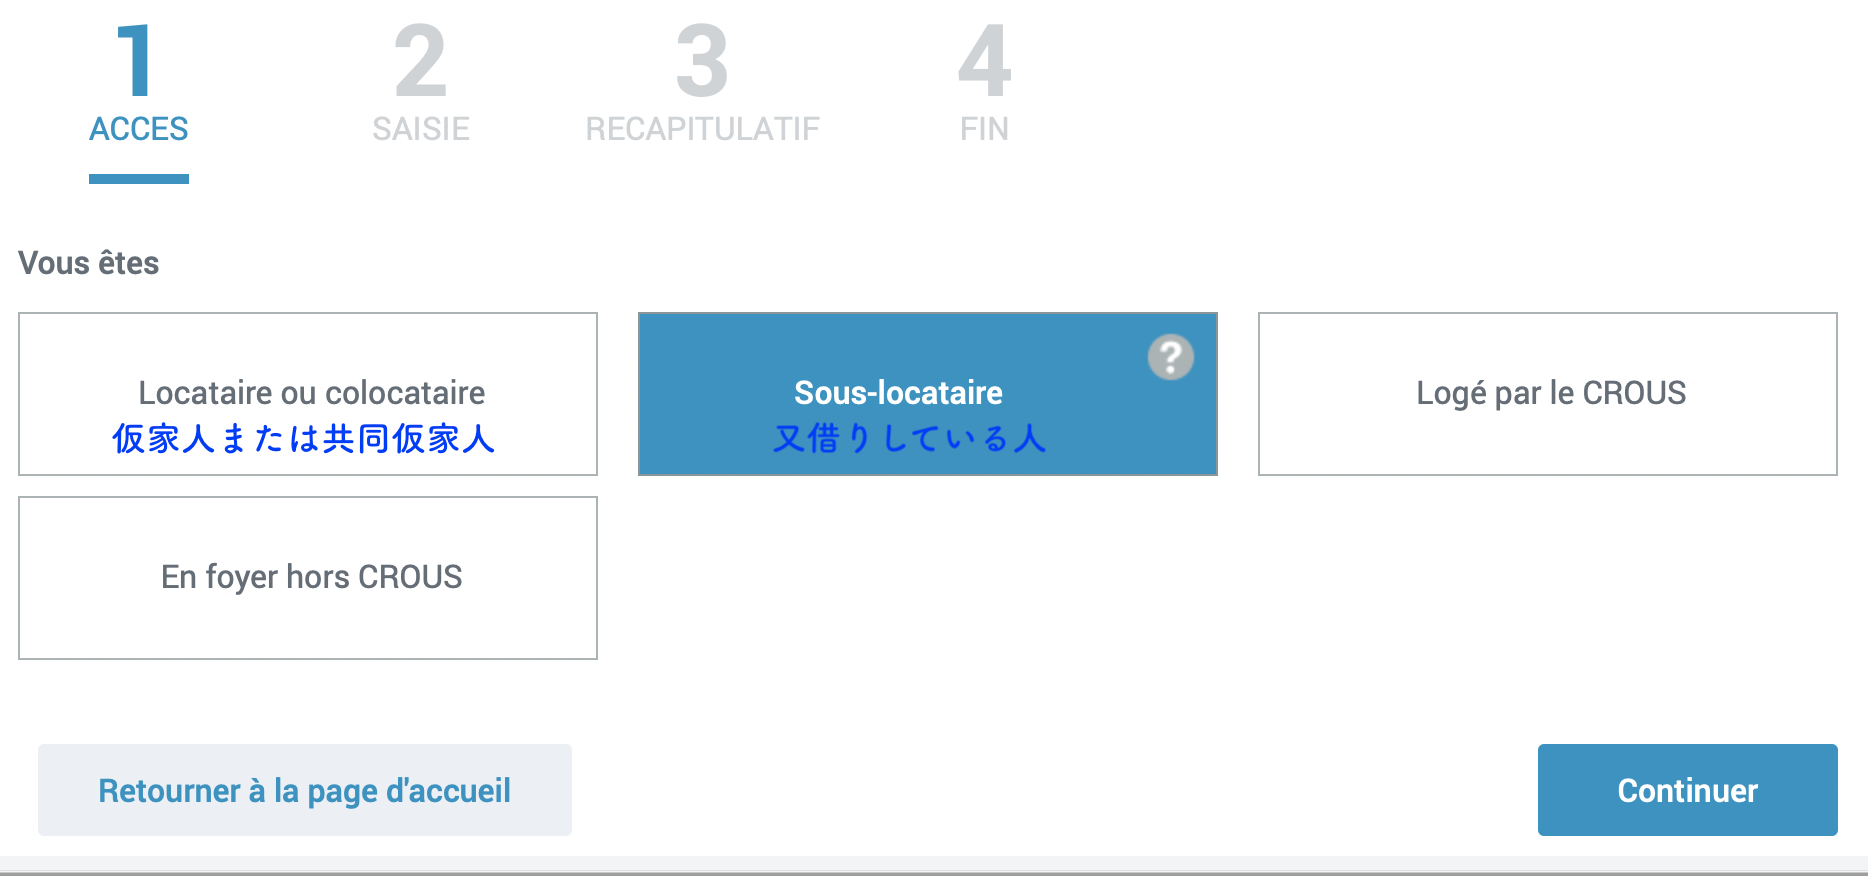1868x876 pixels.
Task: Click the large number 1 step indicator
Action: click(x=135, y=61)
